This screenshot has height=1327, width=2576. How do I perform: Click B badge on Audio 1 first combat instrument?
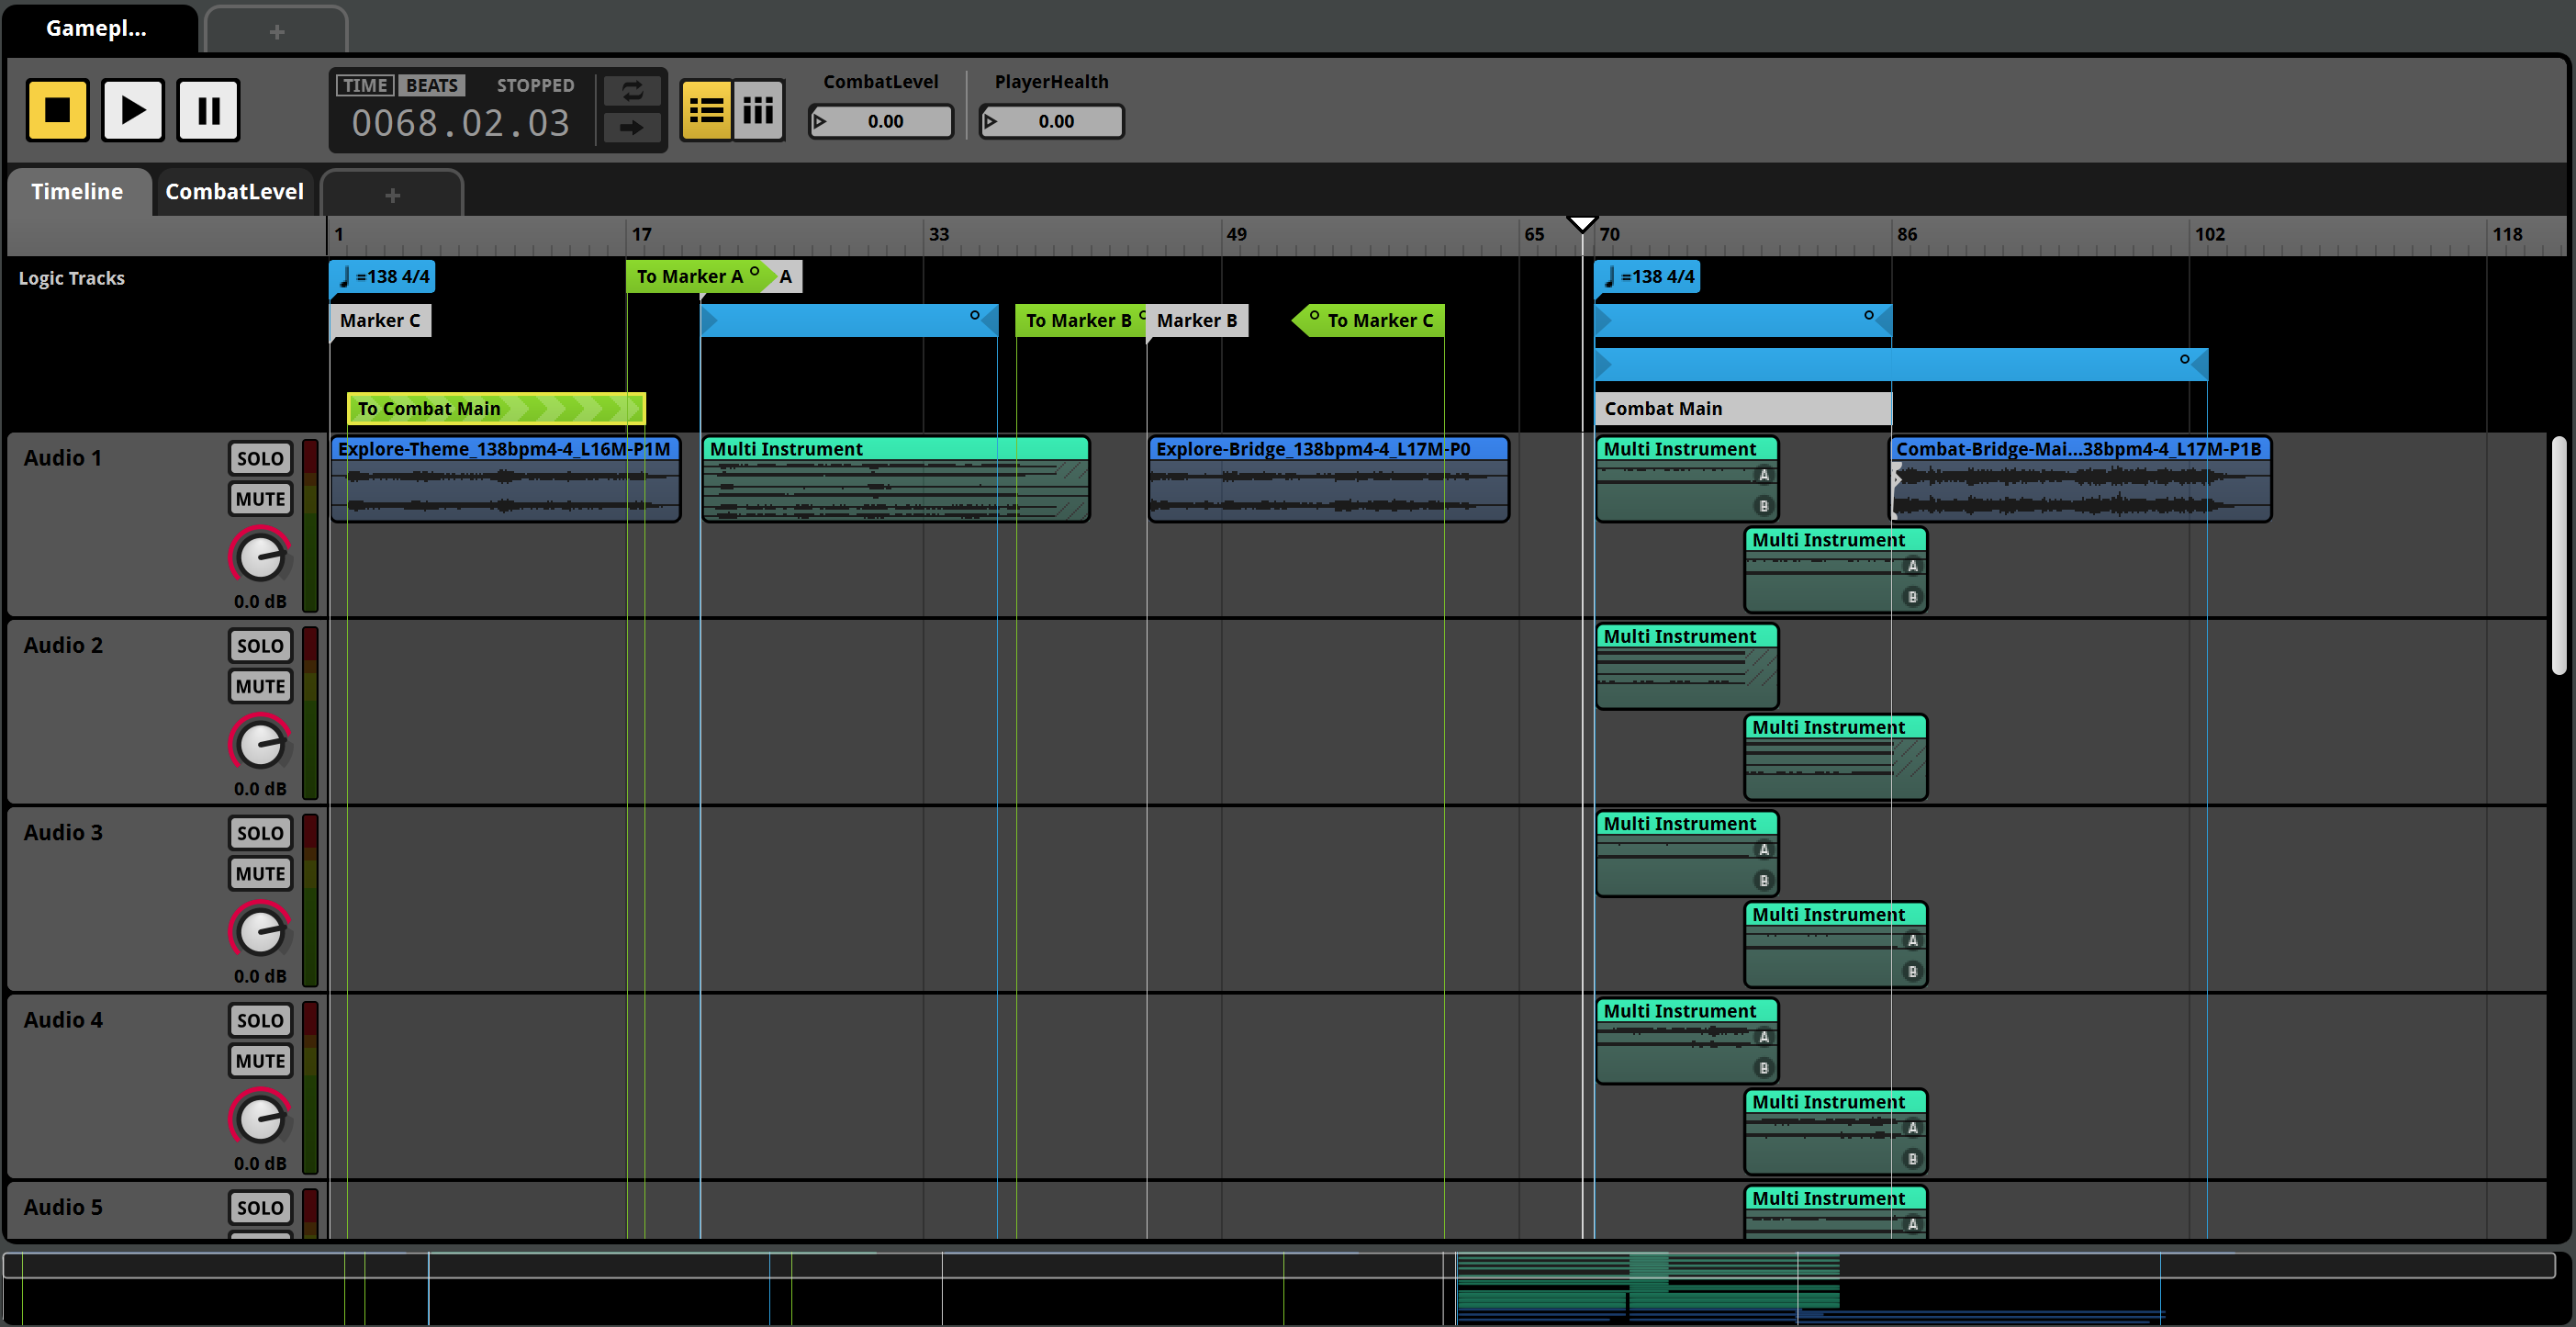pos(1763,506)
